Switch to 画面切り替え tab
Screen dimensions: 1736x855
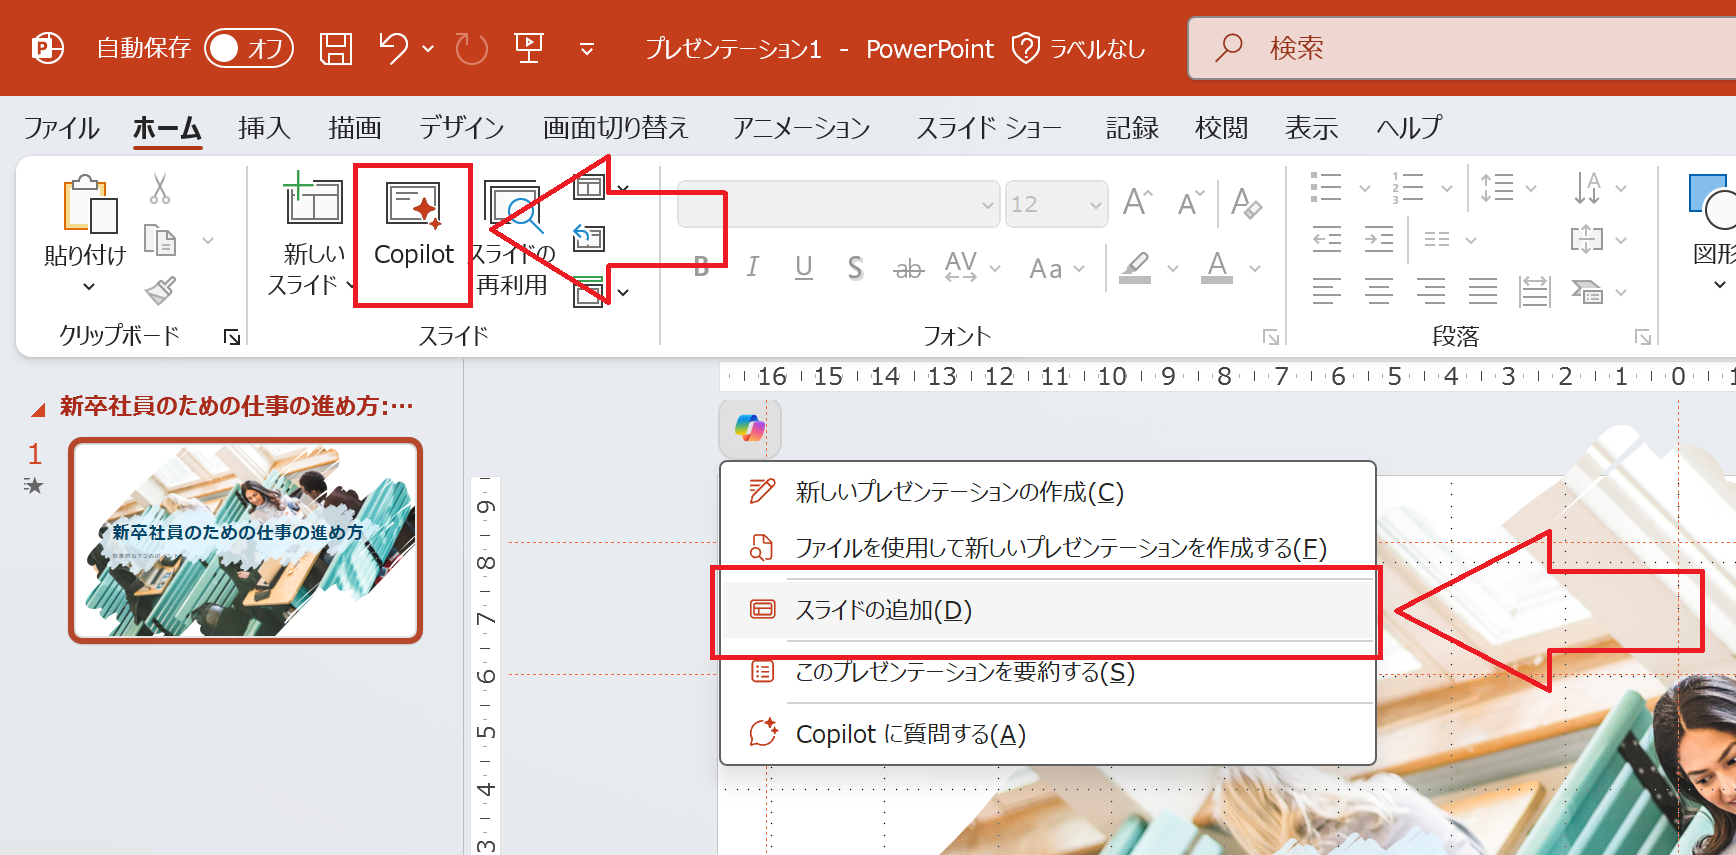(x=616, y=128)
